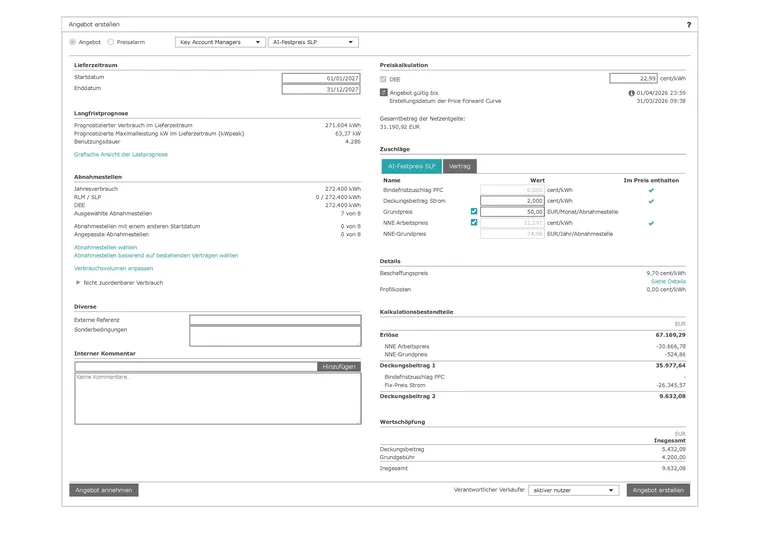Focus the Externe Referenz text field
760x537 pixels.
[x=275, y=320]
